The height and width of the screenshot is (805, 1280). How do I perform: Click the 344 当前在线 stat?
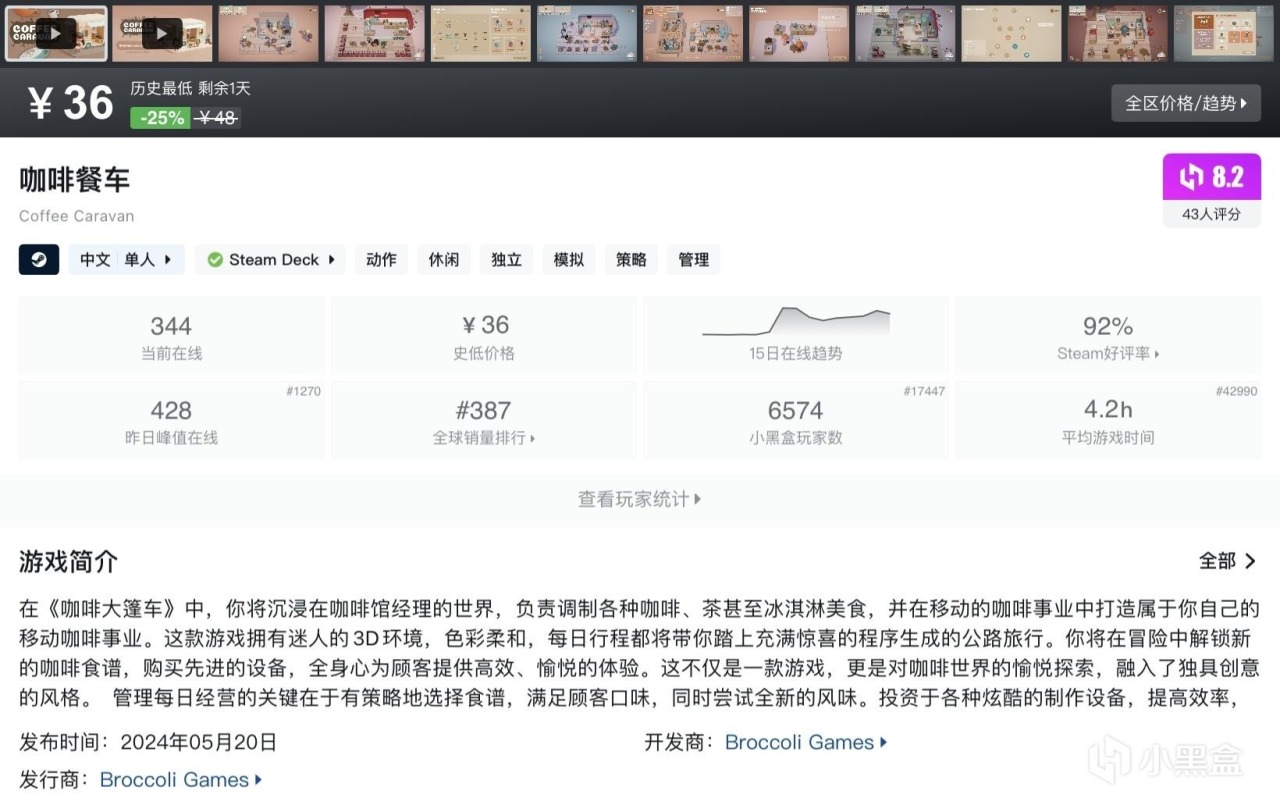click(x=171, y=334)
